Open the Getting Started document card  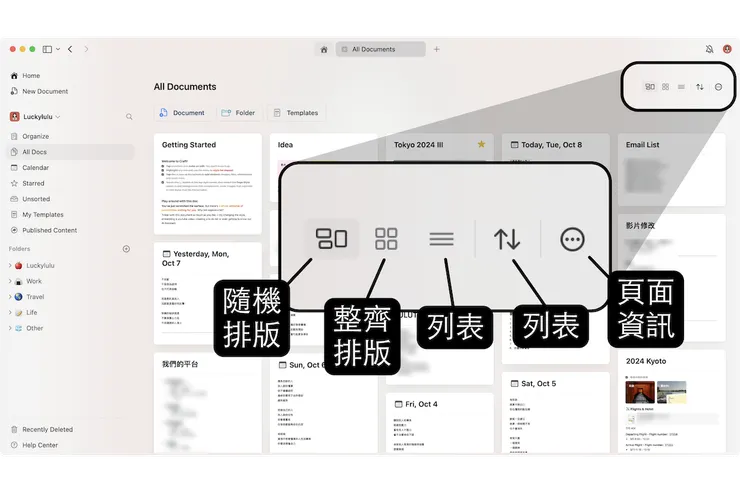click(208, 184)
